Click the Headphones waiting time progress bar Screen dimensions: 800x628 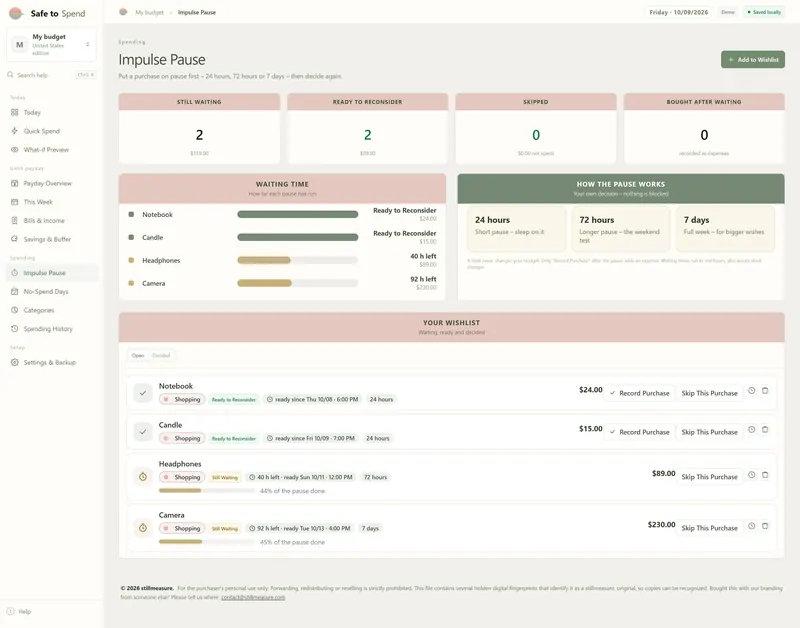pyautogui.click(x=297, y=260)
